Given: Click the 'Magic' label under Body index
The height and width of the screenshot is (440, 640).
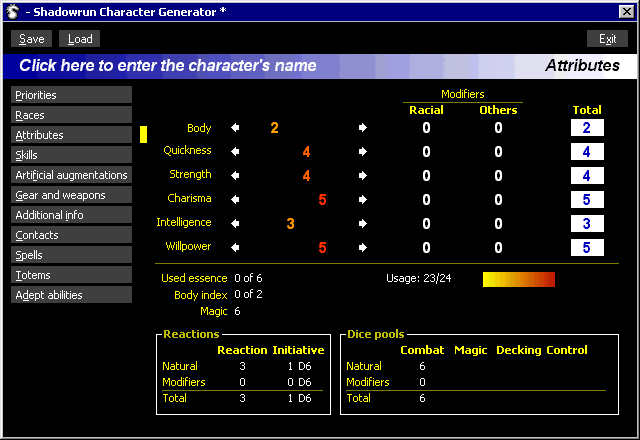Looking at the screenshot, I should point(213,311).
